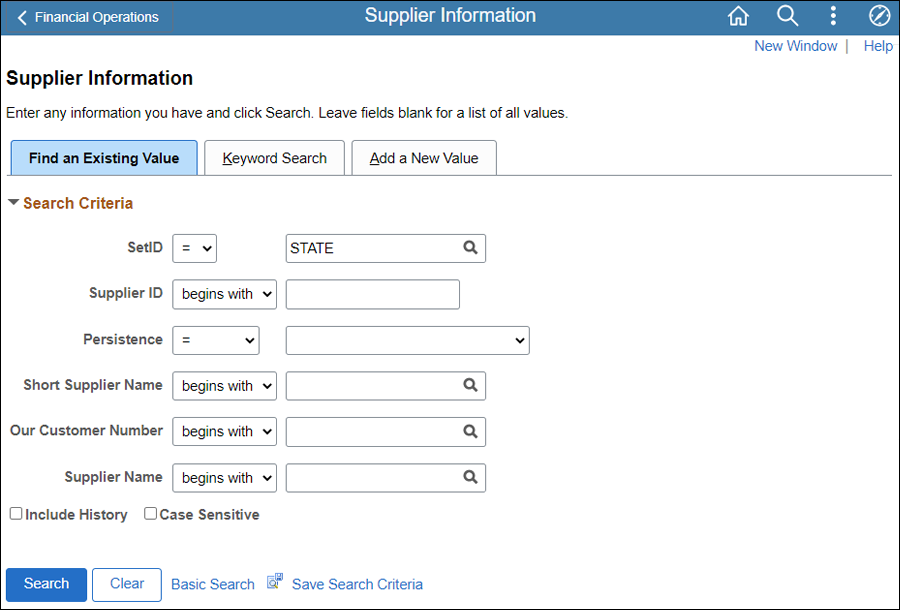Click into the Supplier ID text field

tap(373, 294)
